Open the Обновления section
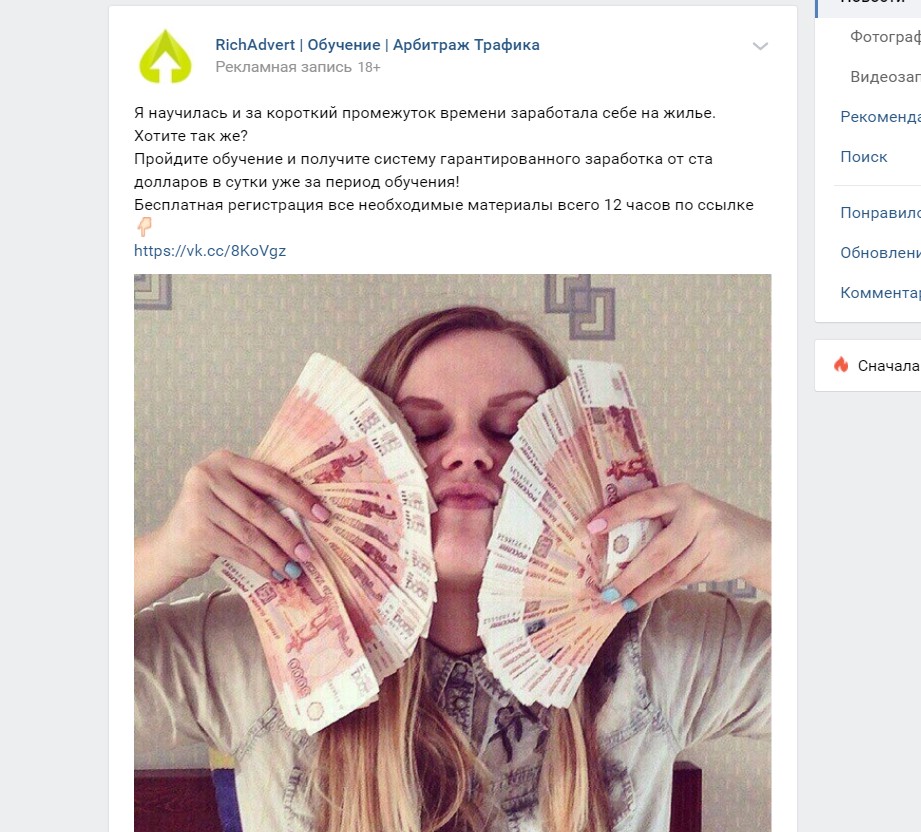The image size is (921, 832). point(880,253)
